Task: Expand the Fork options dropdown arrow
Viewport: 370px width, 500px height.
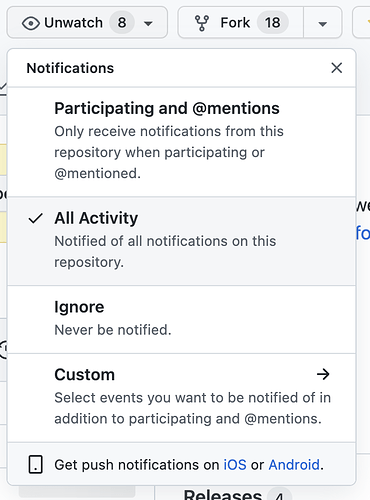Action: [322, 23]
